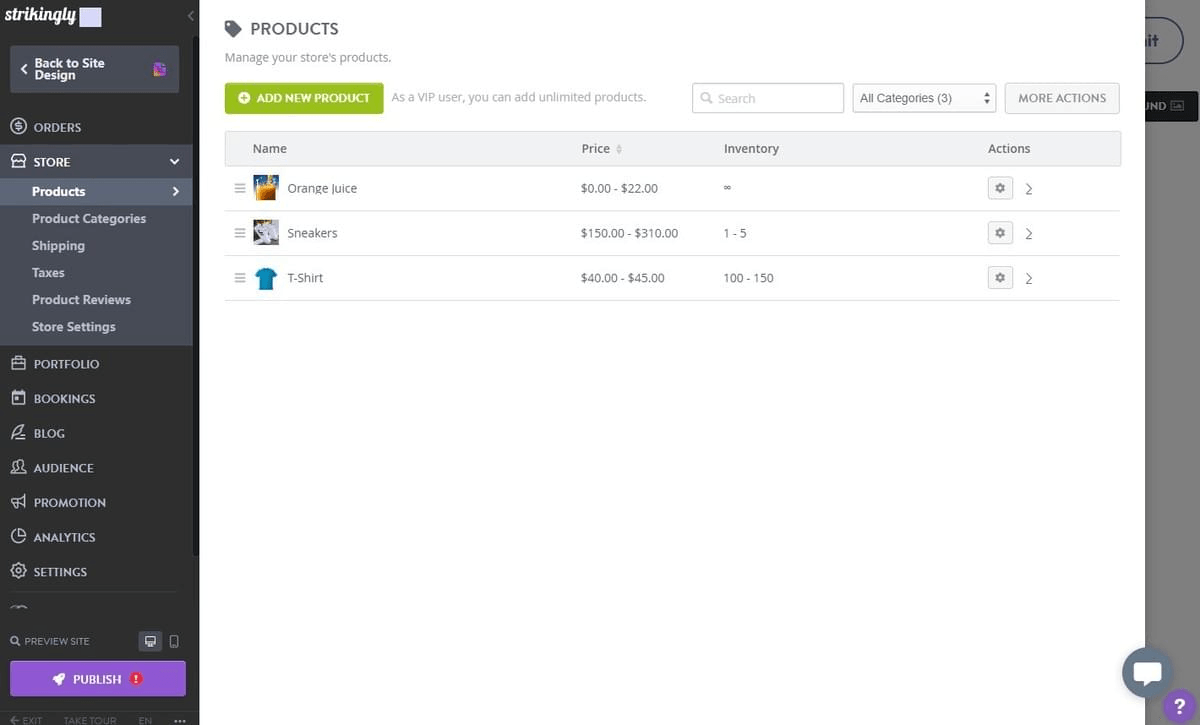Open gear settings for Sneakers
Screen dimensions: 1200x725
tap(1000, 233)
